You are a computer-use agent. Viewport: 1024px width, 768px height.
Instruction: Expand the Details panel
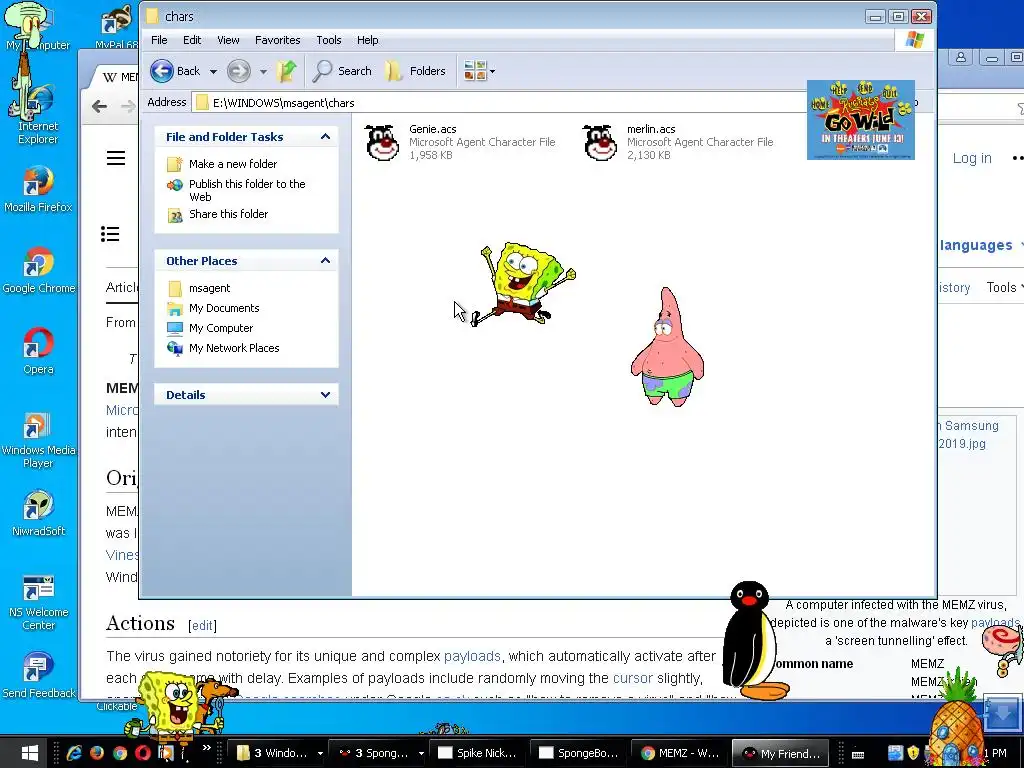(x=325, y=394)
